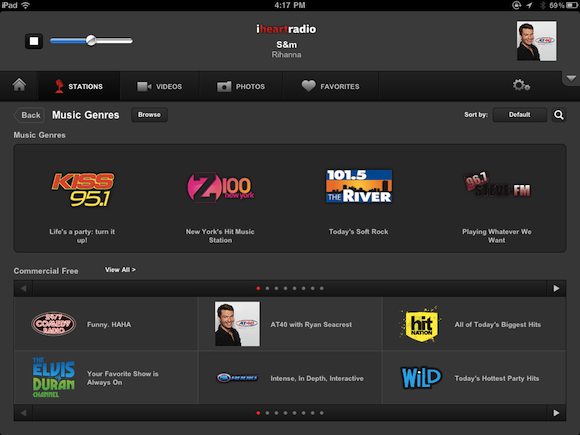Go to next page with bottom right arrow

556,413
